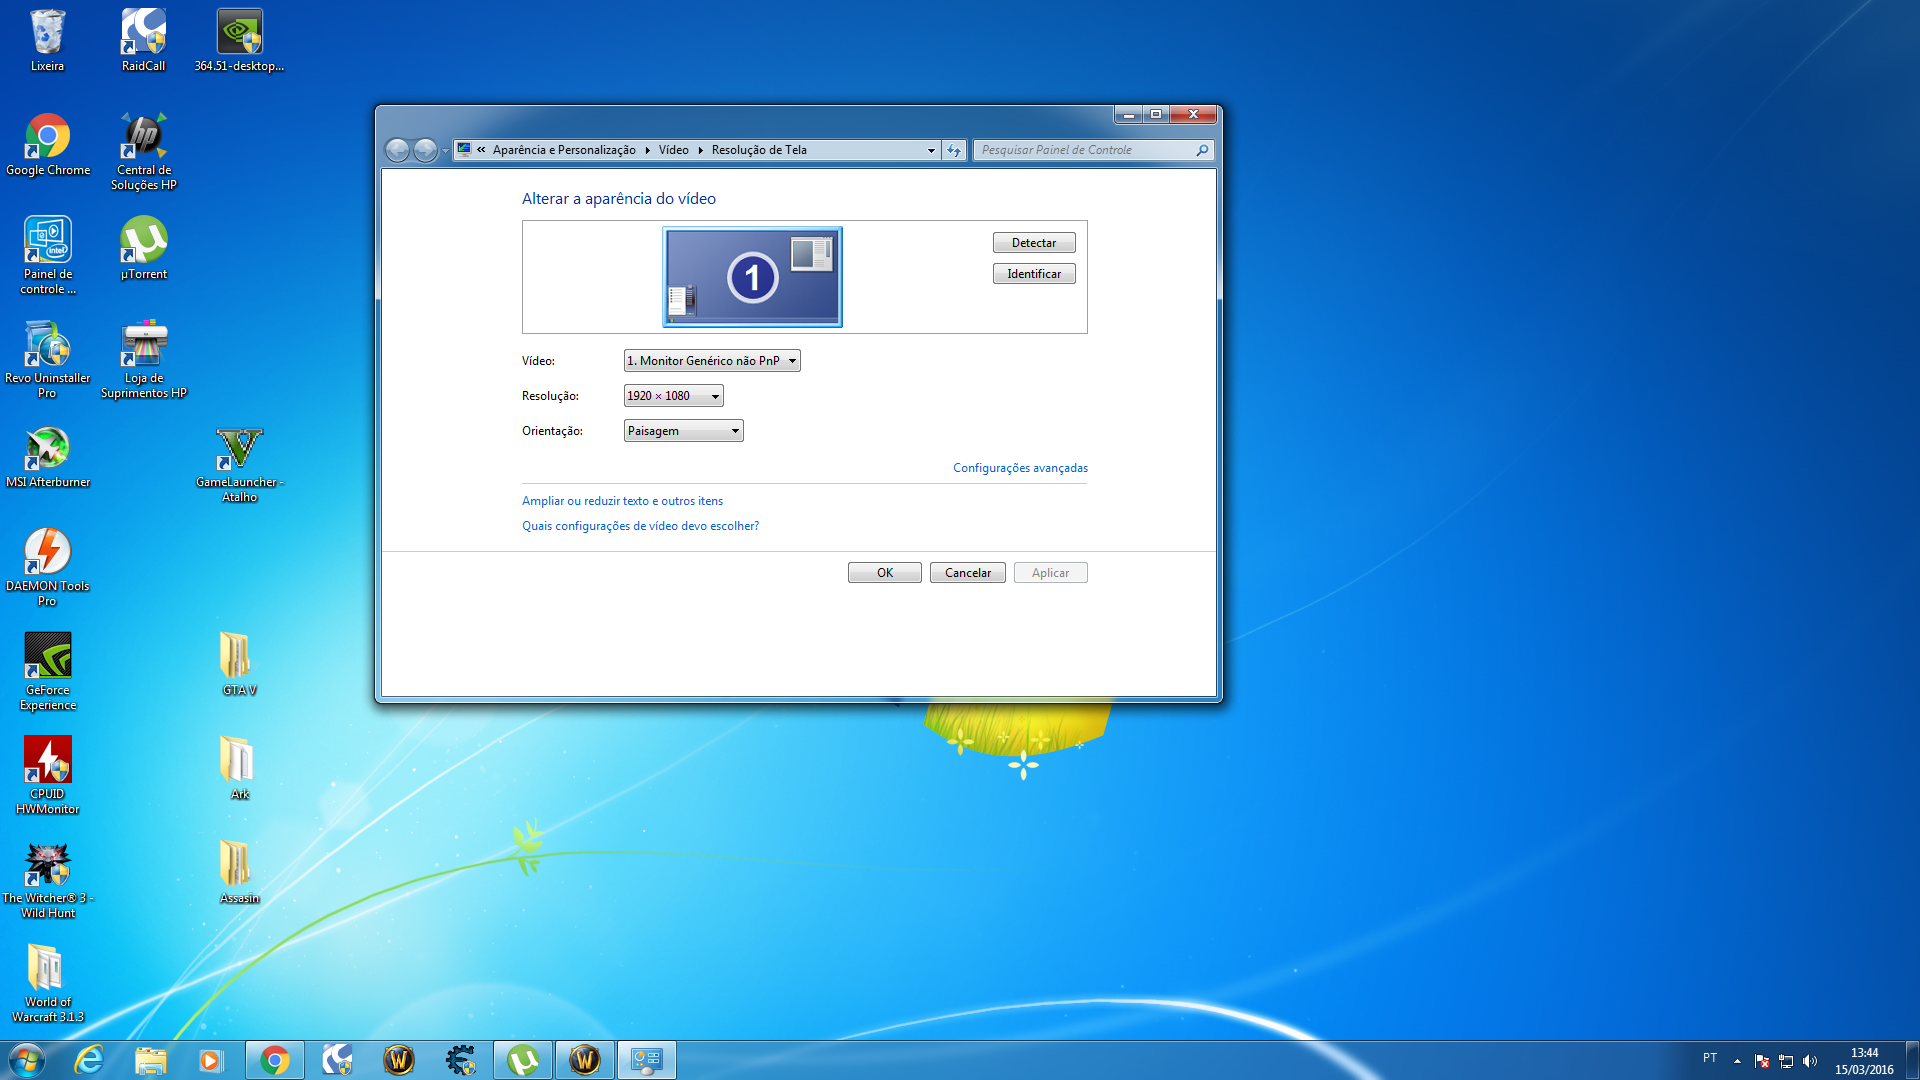Refresh the Control Panel address bar
The width and height of the screenshot is (1920, 1080).
pyautogui.click(x=954, y=150)
